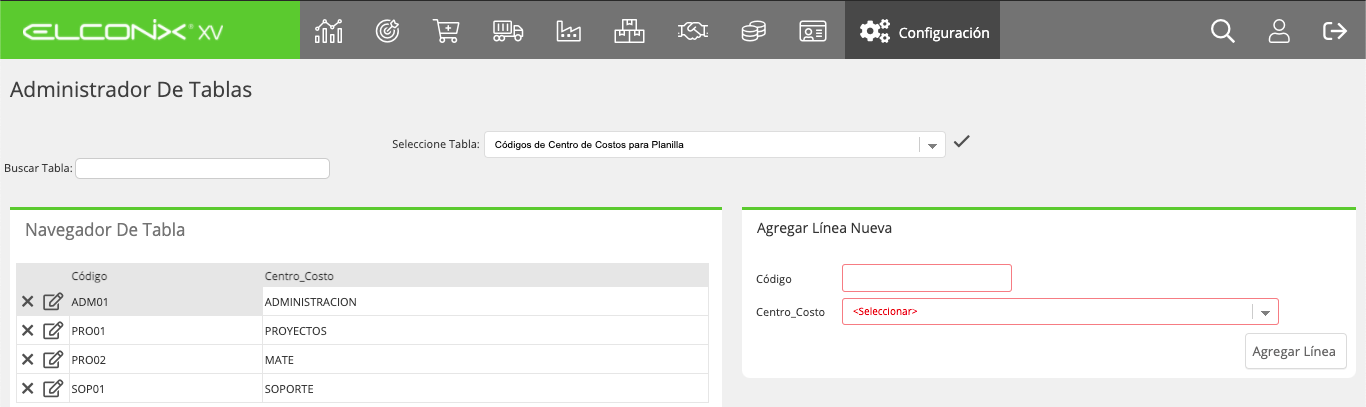This screenshot has width=1366, height=407.
Task: Select the PRO01 code cell
Action: [164, 330]
